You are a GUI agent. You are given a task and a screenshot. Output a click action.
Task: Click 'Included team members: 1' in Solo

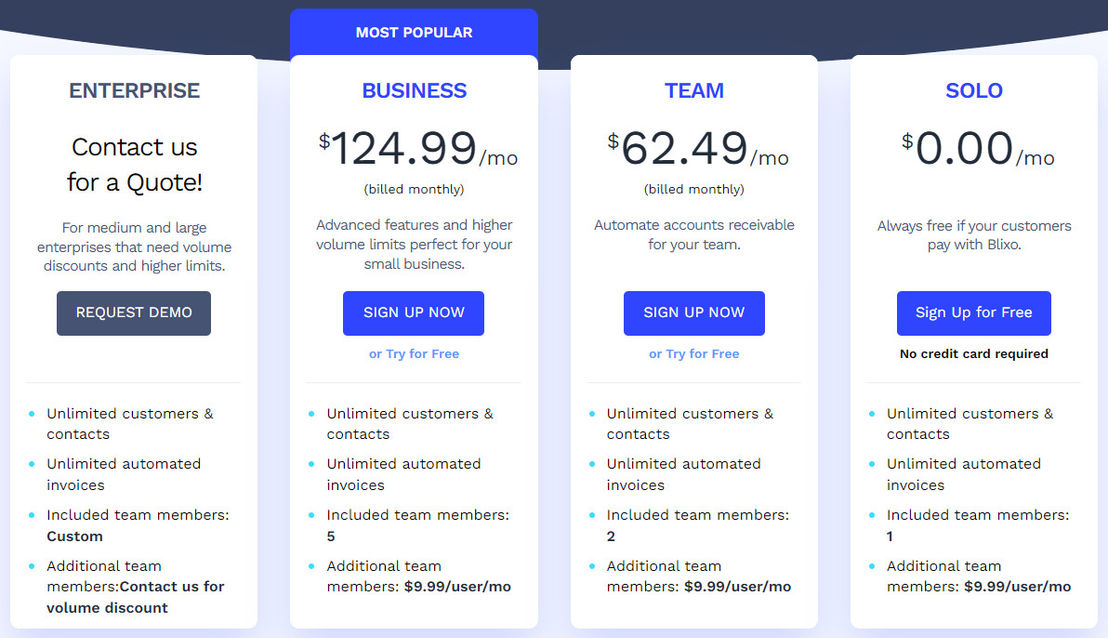click(x=978, y=525)
